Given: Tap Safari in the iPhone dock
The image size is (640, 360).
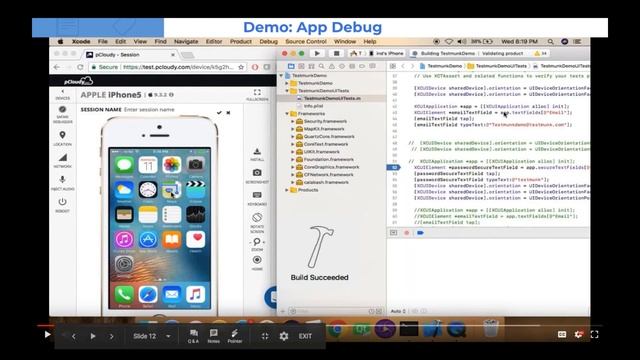Looking at the screenshot, I should [x=148, y=294].
